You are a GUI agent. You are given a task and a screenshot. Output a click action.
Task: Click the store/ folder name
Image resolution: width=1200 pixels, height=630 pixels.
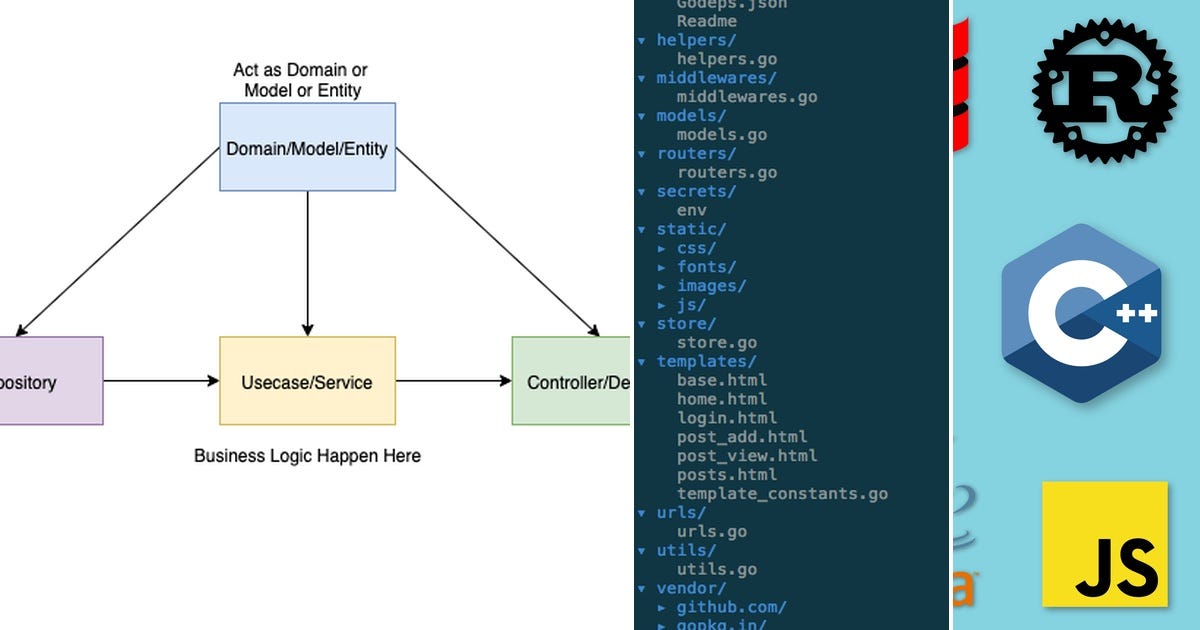coord(687,324)
